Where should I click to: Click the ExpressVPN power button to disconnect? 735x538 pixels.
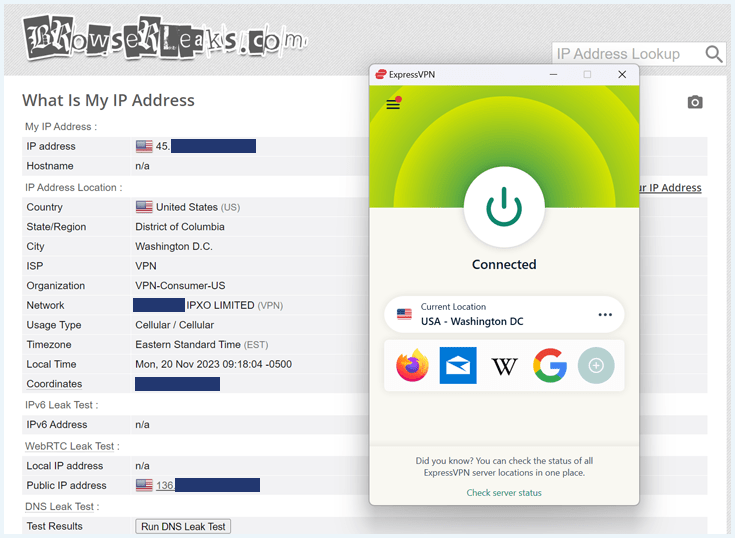(x=504, y=207)
